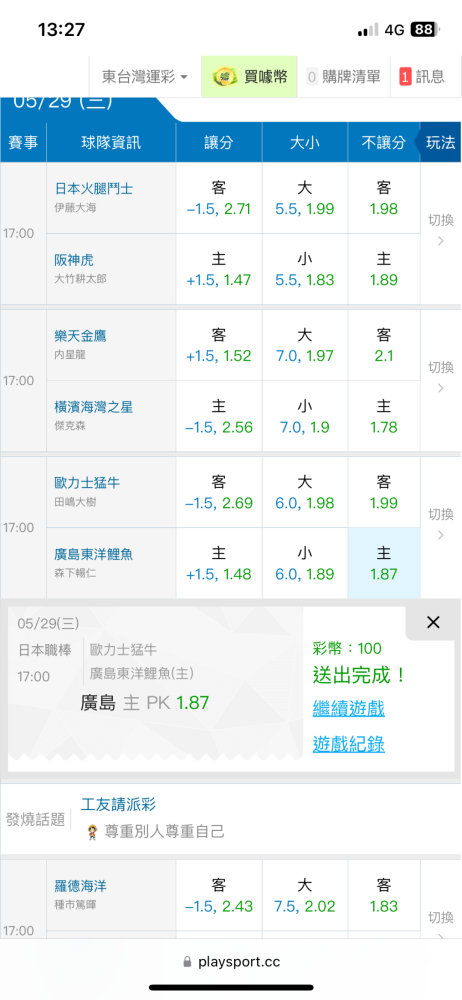Tap the lock icon in address bar

coord(187,961)
